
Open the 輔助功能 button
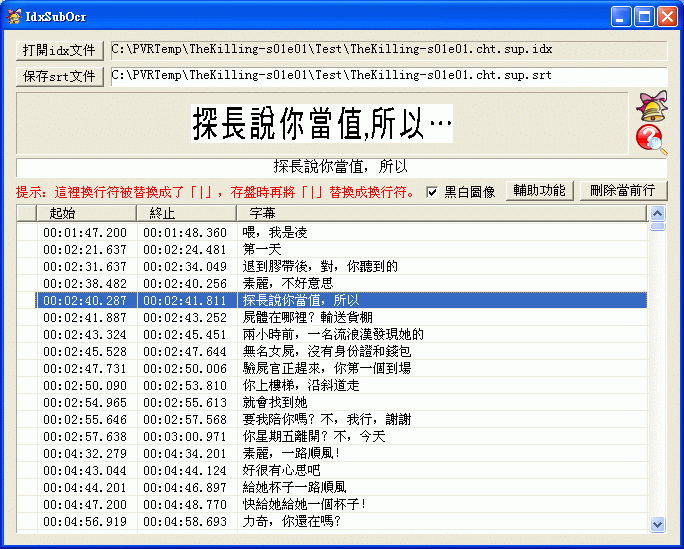point(539,191)
